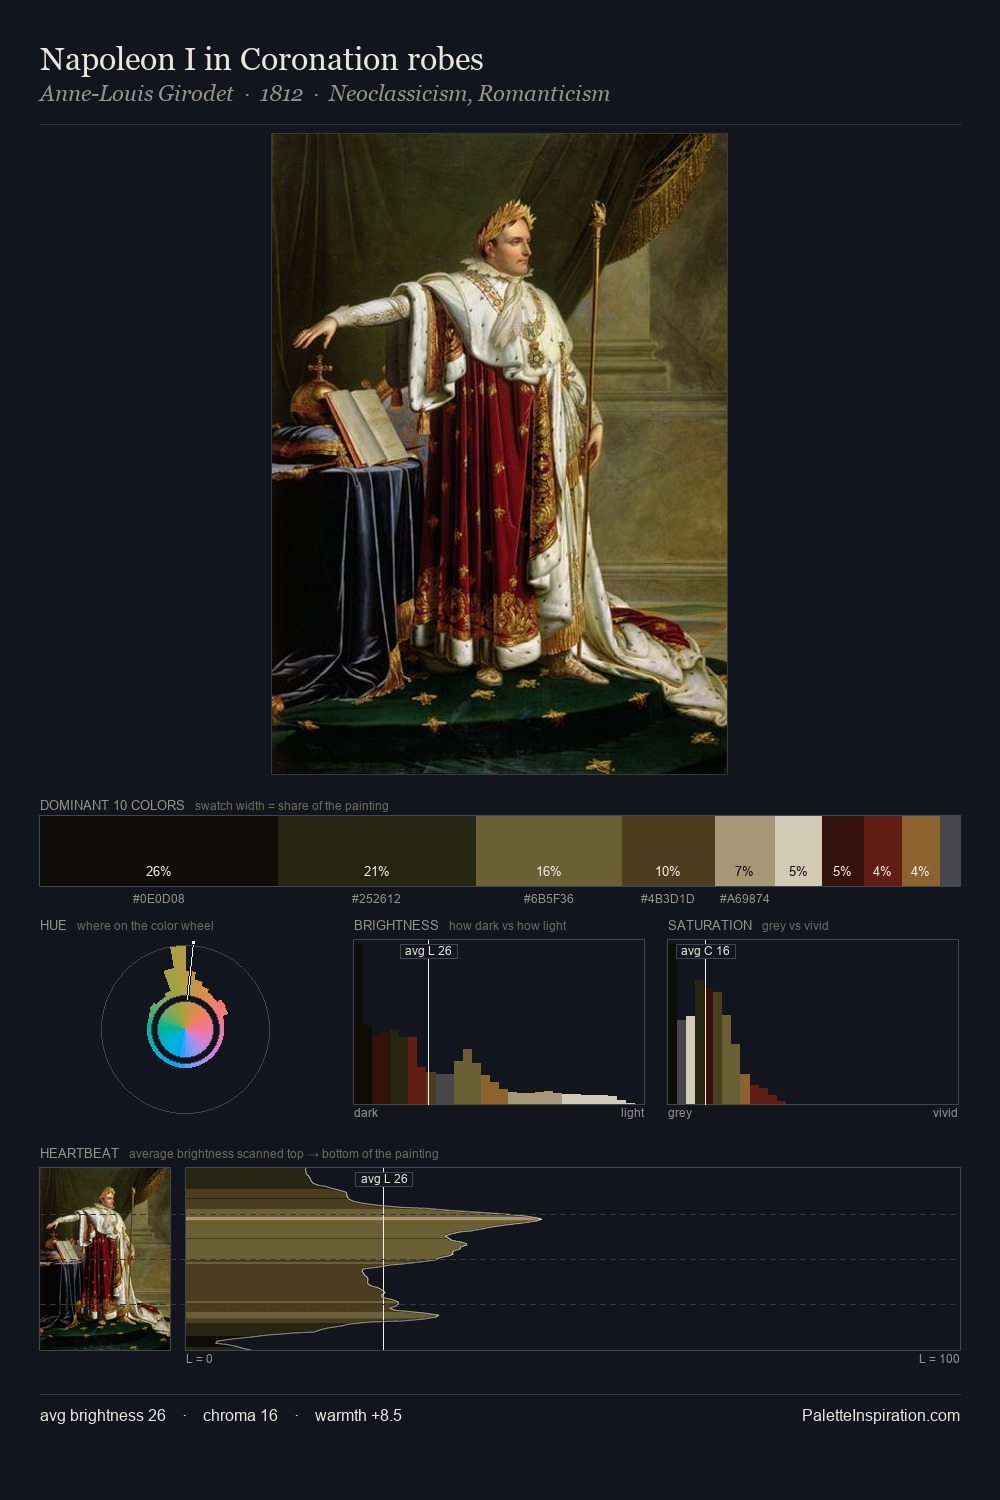Click the hex code #4B3D1D
Screen dimensions: 1000x1500
click(668, 899)
